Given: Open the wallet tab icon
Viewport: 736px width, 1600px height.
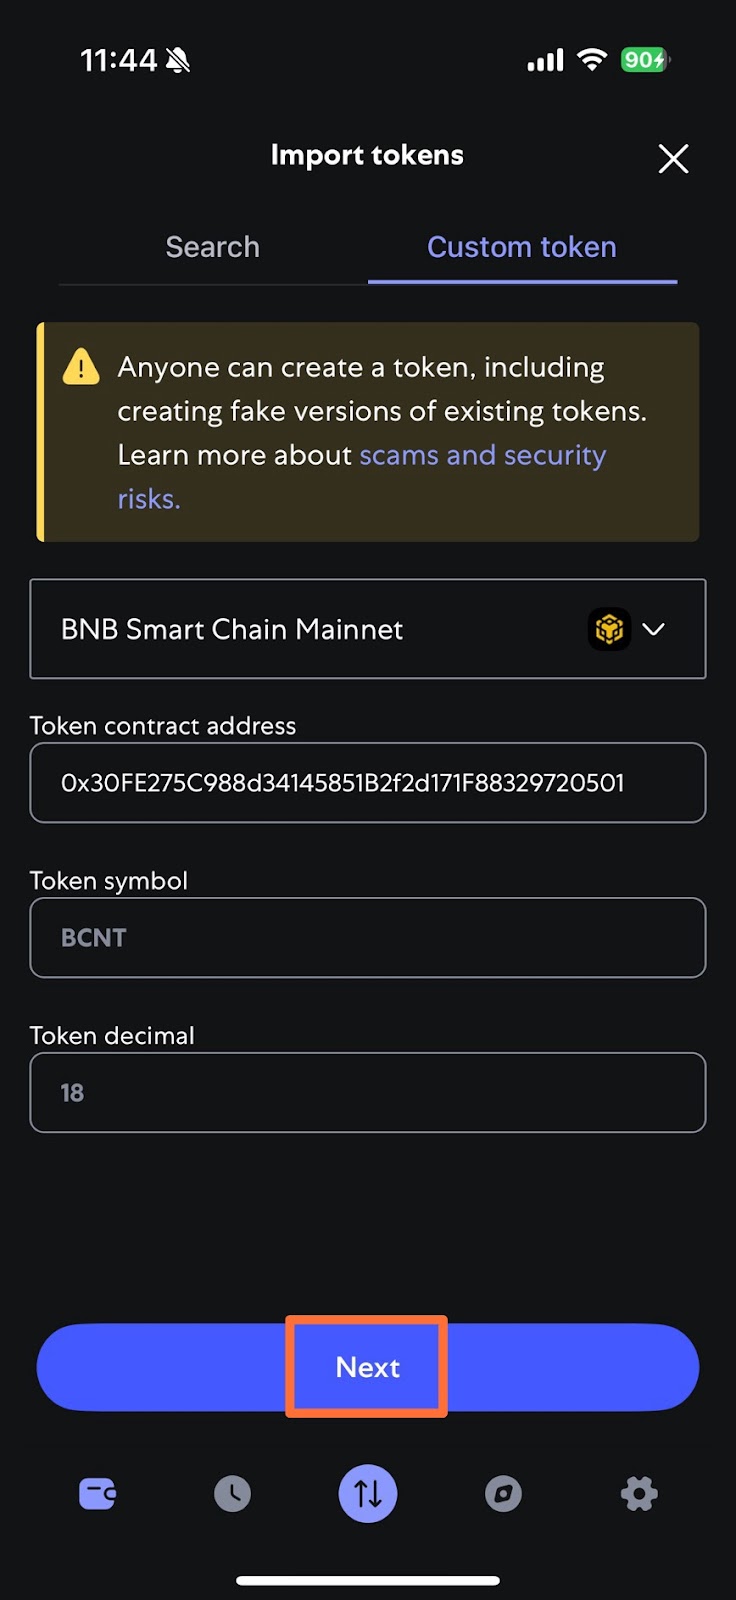Looking at the screenshot, I should [x=97, y=1494].
